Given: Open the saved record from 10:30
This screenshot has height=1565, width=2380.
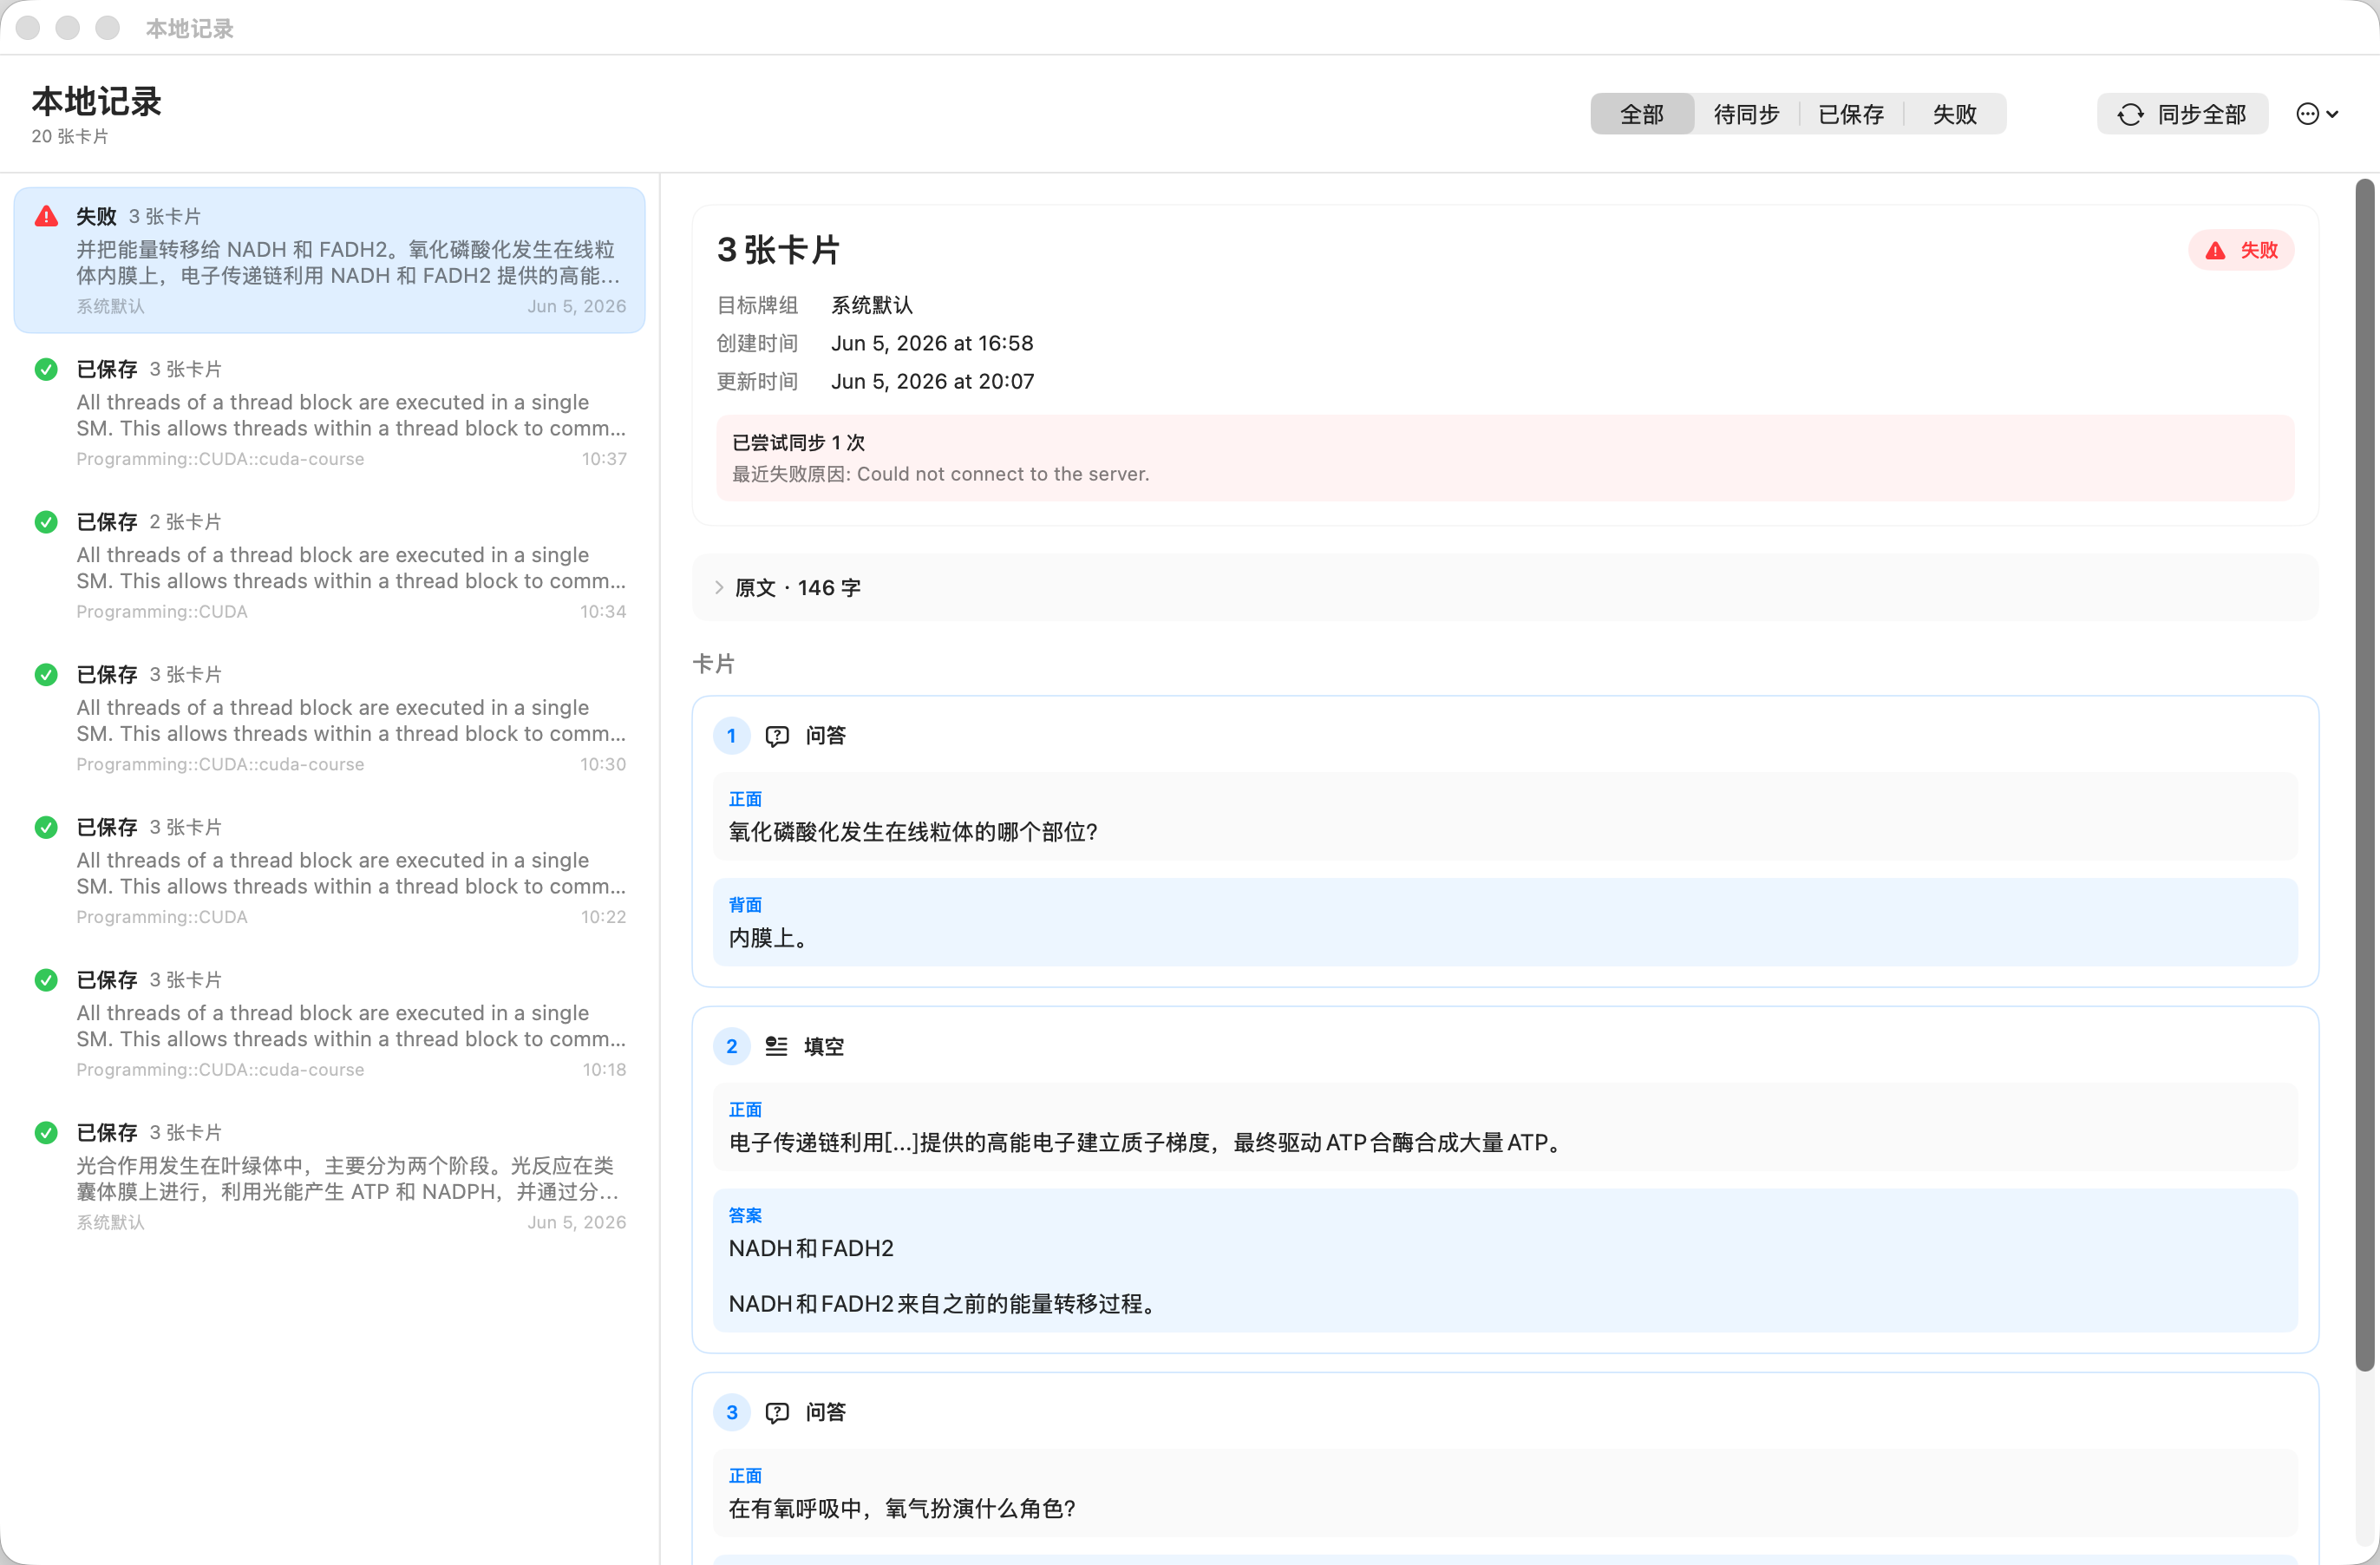Looking at the screenshot, I should [x=329, y=719].
